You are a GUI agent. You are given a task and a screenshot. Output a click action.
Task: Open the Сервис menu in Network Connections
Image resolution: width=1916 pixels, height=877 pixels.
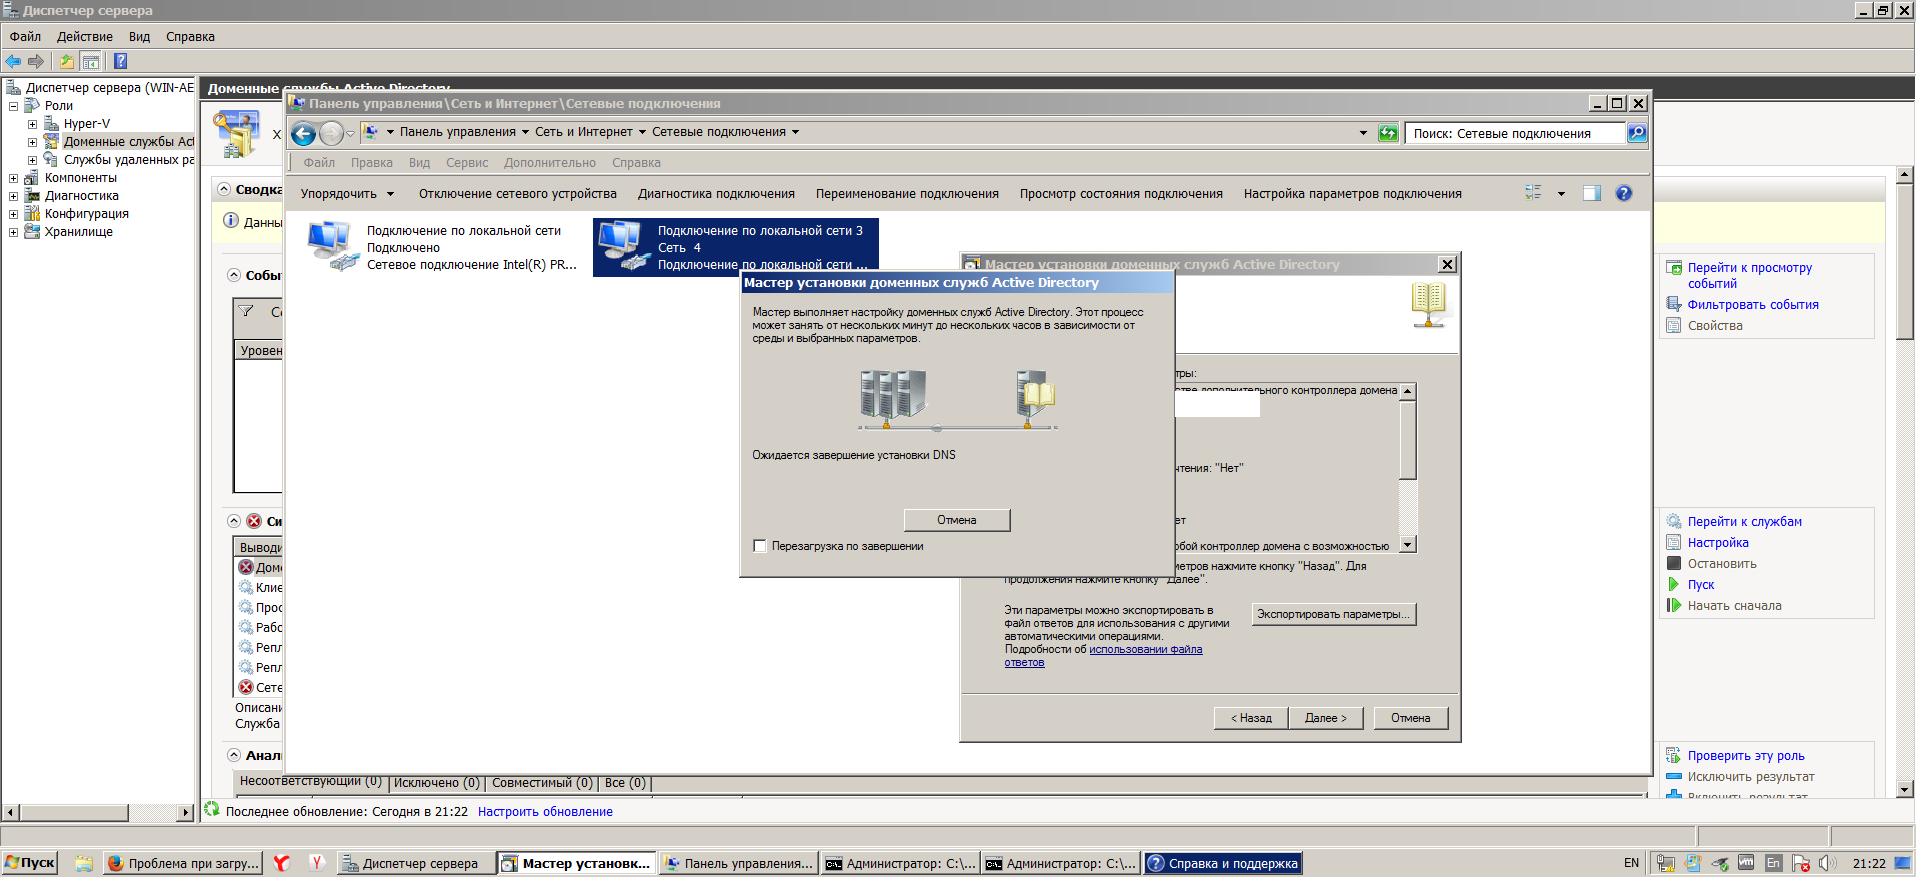pos(467,163)
